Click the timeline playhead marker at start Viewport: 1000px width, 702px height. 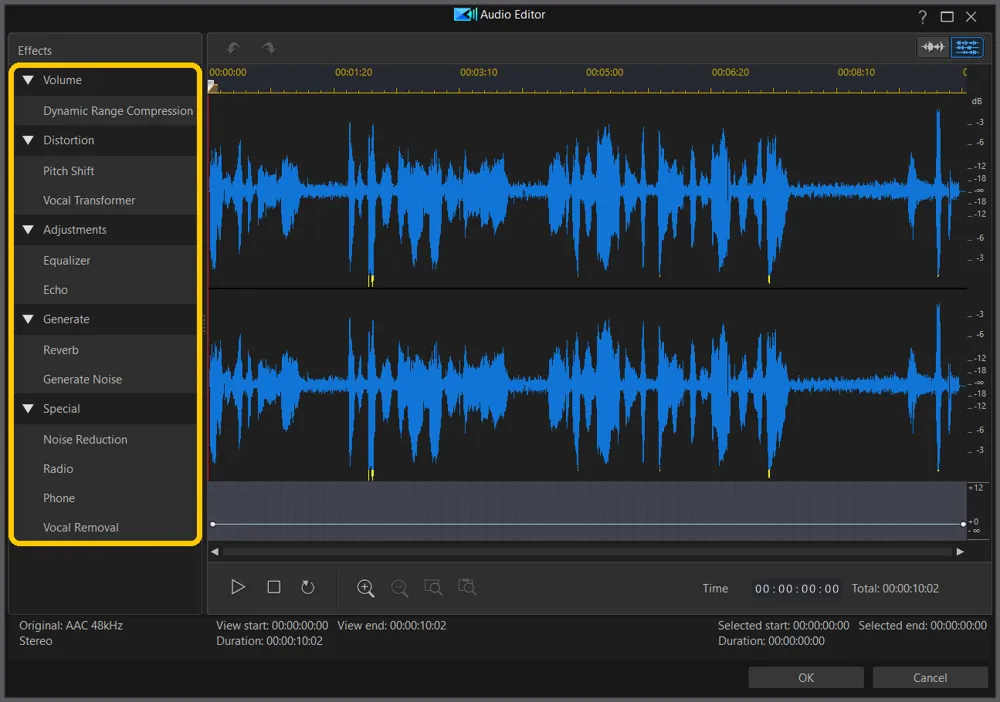(x=213, y=87)
